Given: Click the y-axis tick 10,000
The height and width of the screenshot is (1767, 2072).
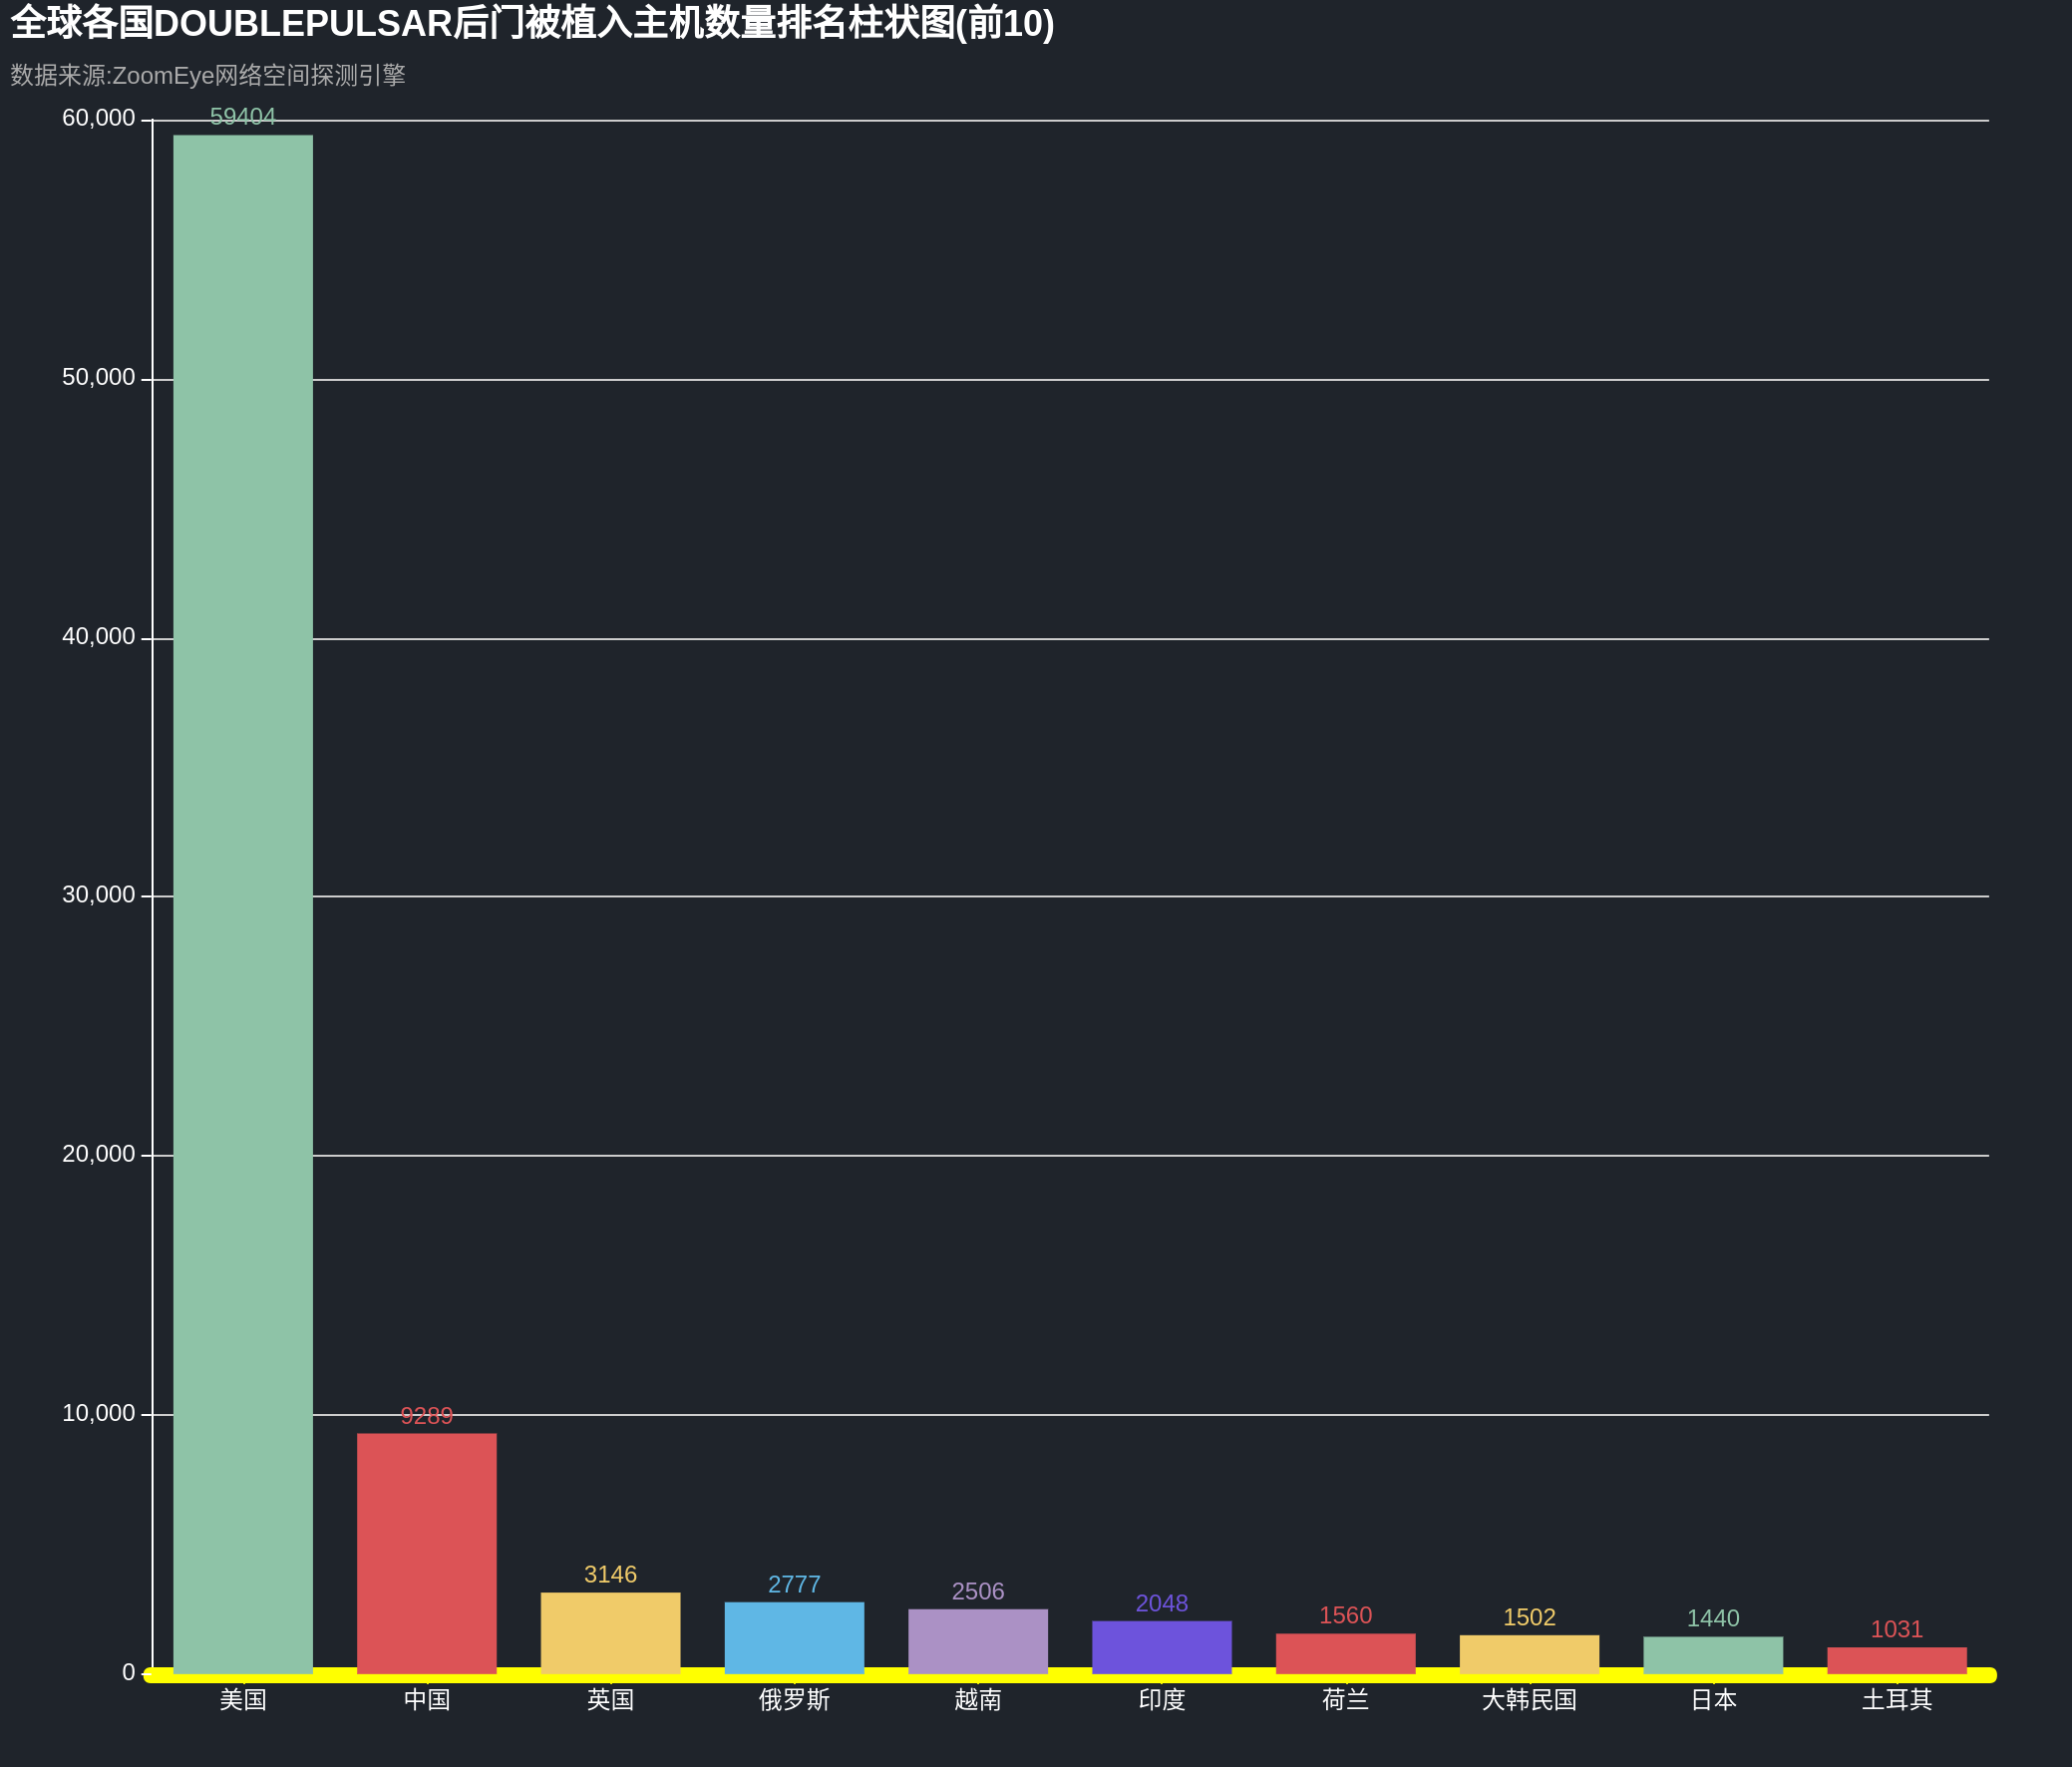Looking at the screenshot, I should [98, 1412].
